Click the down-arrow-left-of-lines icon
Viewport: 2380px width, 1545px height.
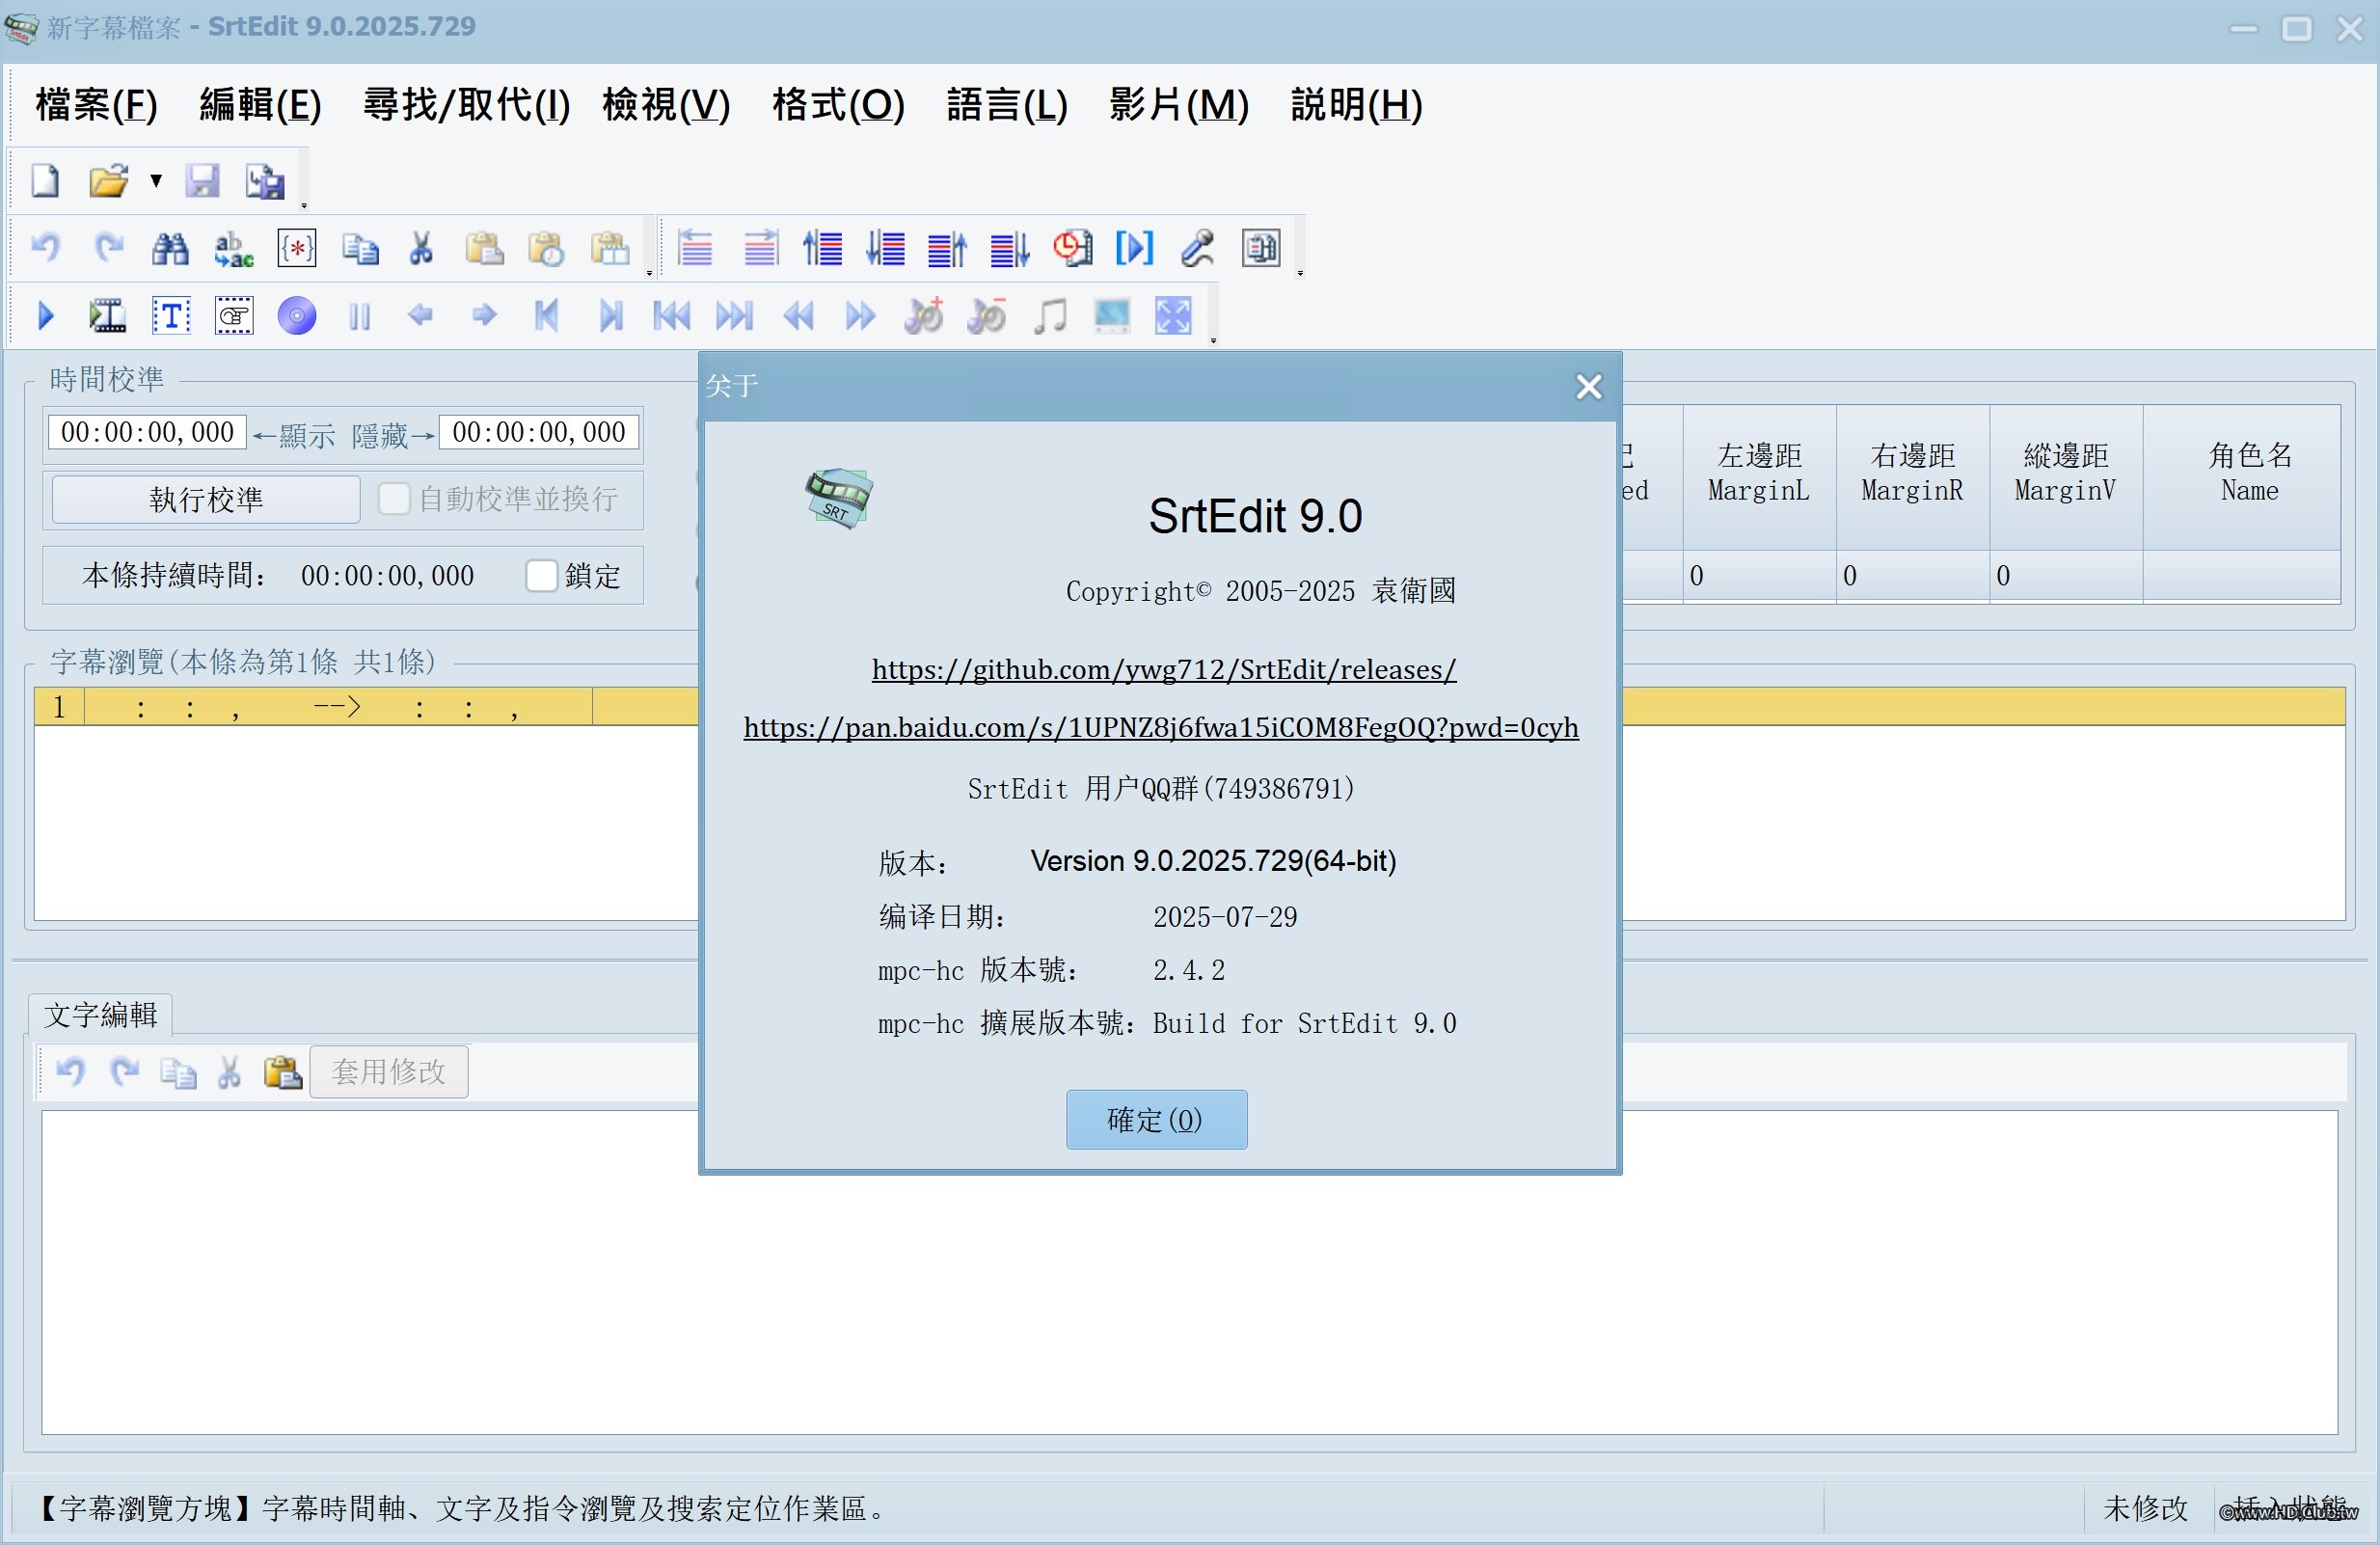(885, 248)
